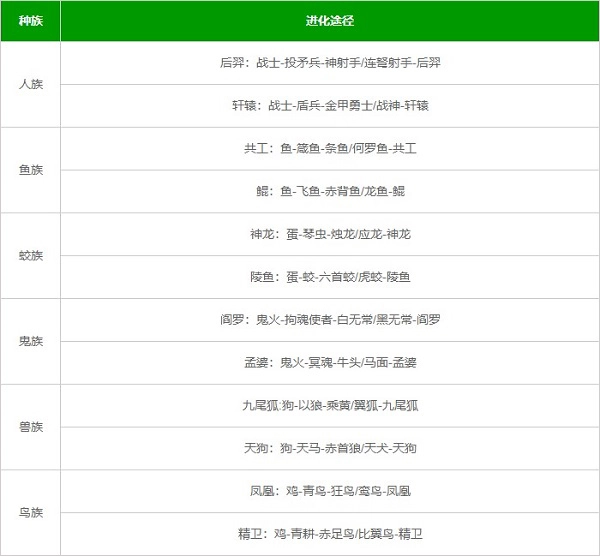Click the 后羿 evolution path row
The height and width of the screenshot is (556, 600).
(x=329, y=62)
